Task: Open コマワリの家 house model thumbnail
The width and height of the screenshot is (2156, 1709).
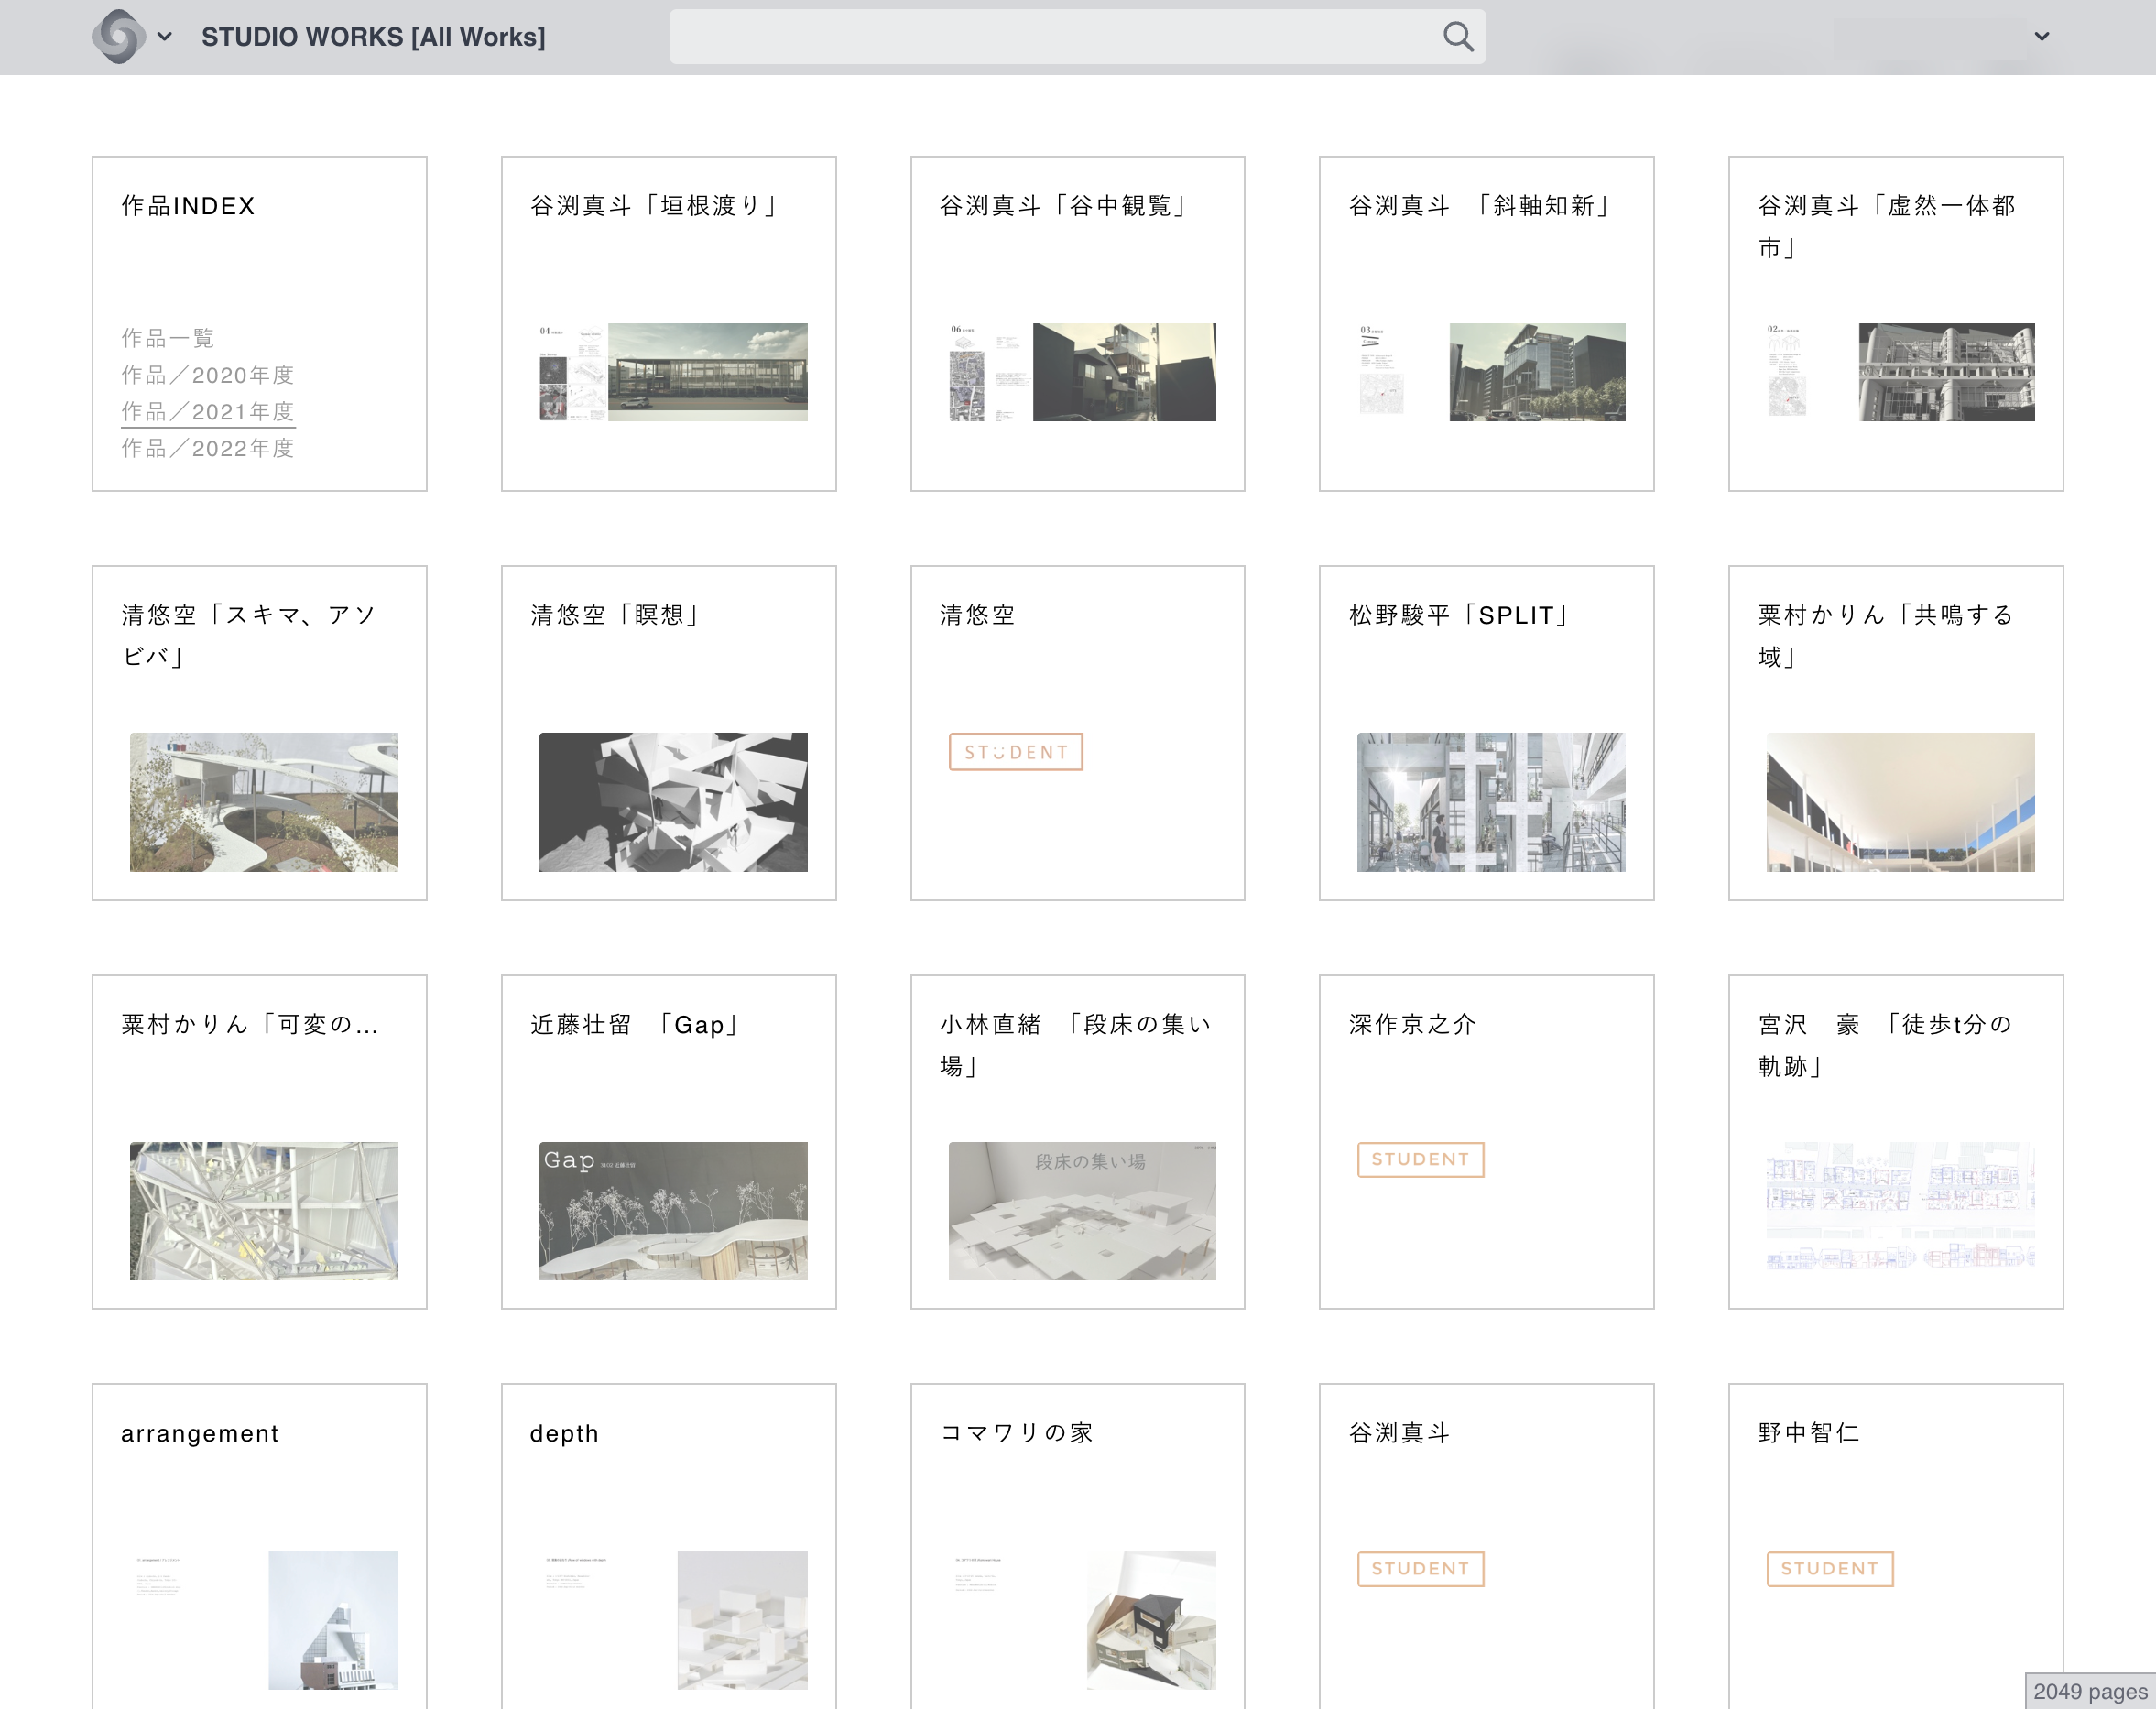Action: (1151, 1620)
